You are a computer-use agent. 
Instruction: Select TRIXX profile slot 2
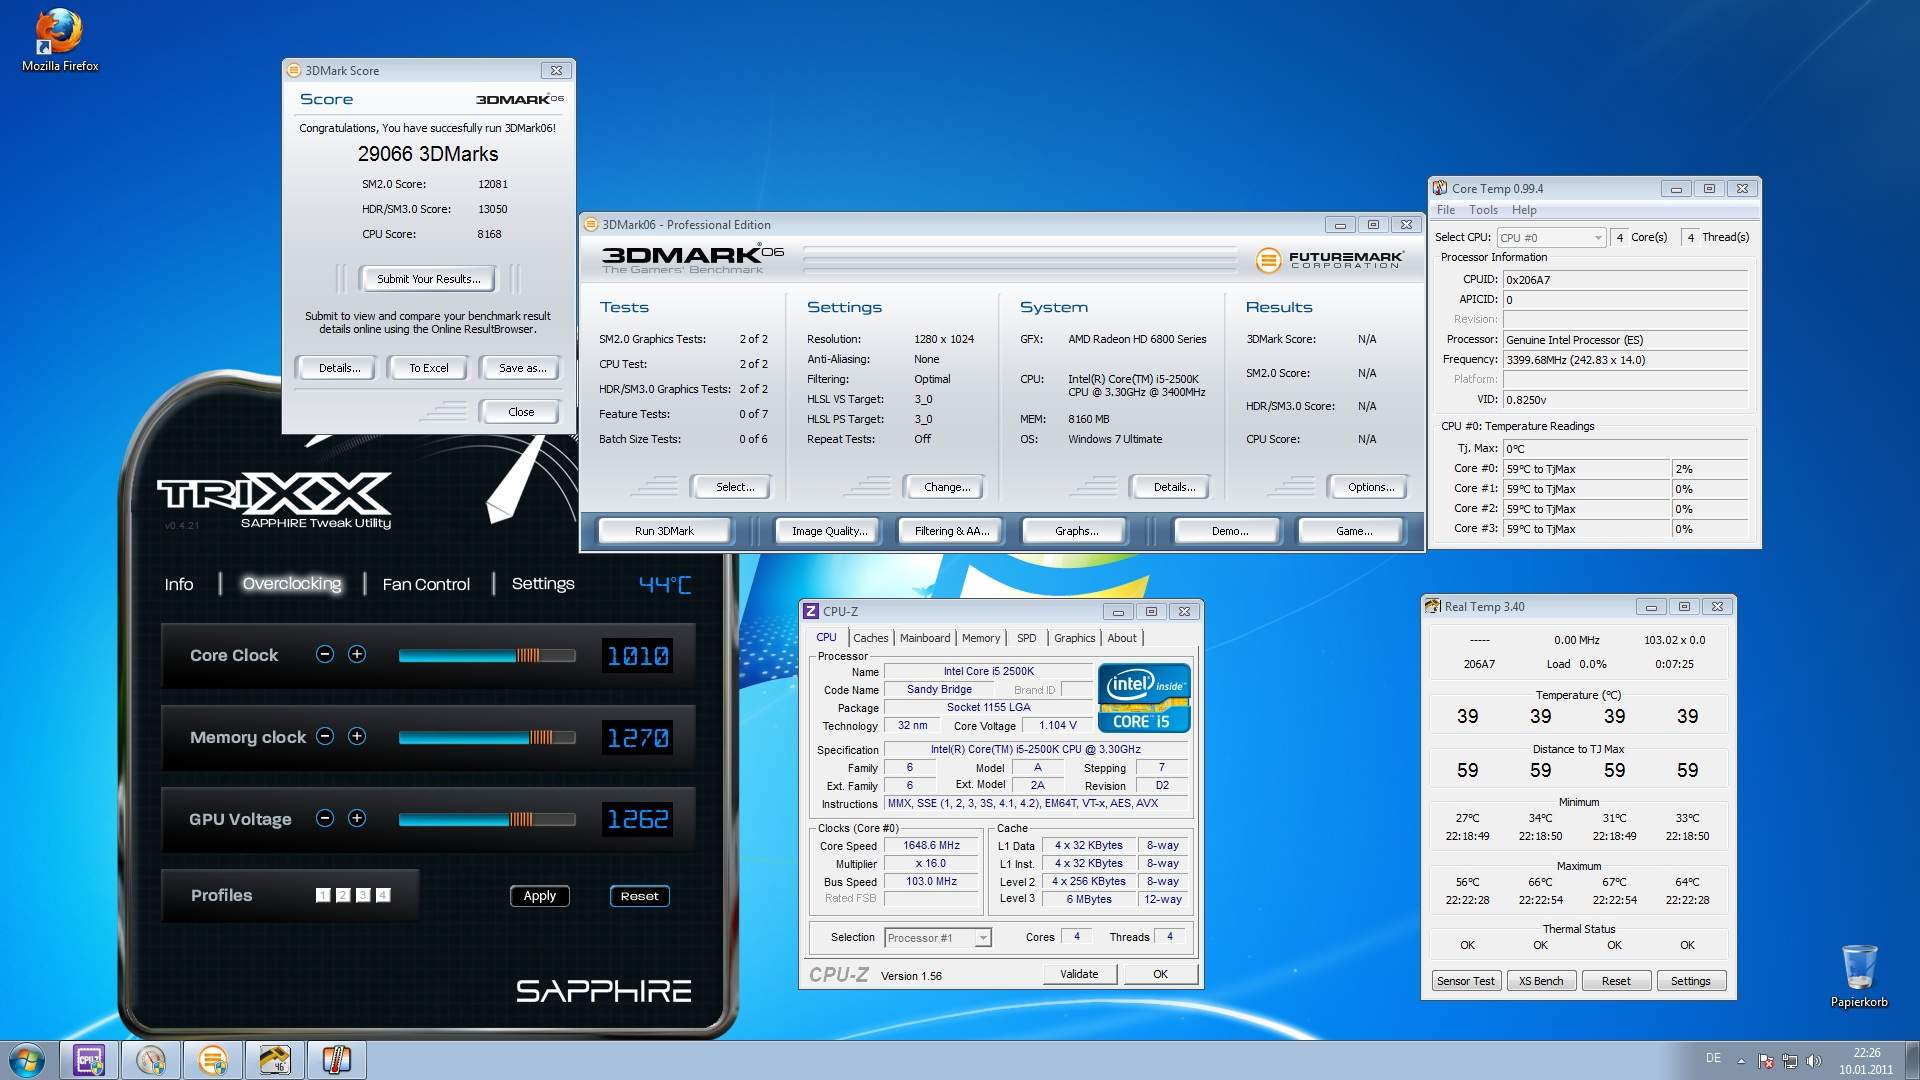click(343, 895)
